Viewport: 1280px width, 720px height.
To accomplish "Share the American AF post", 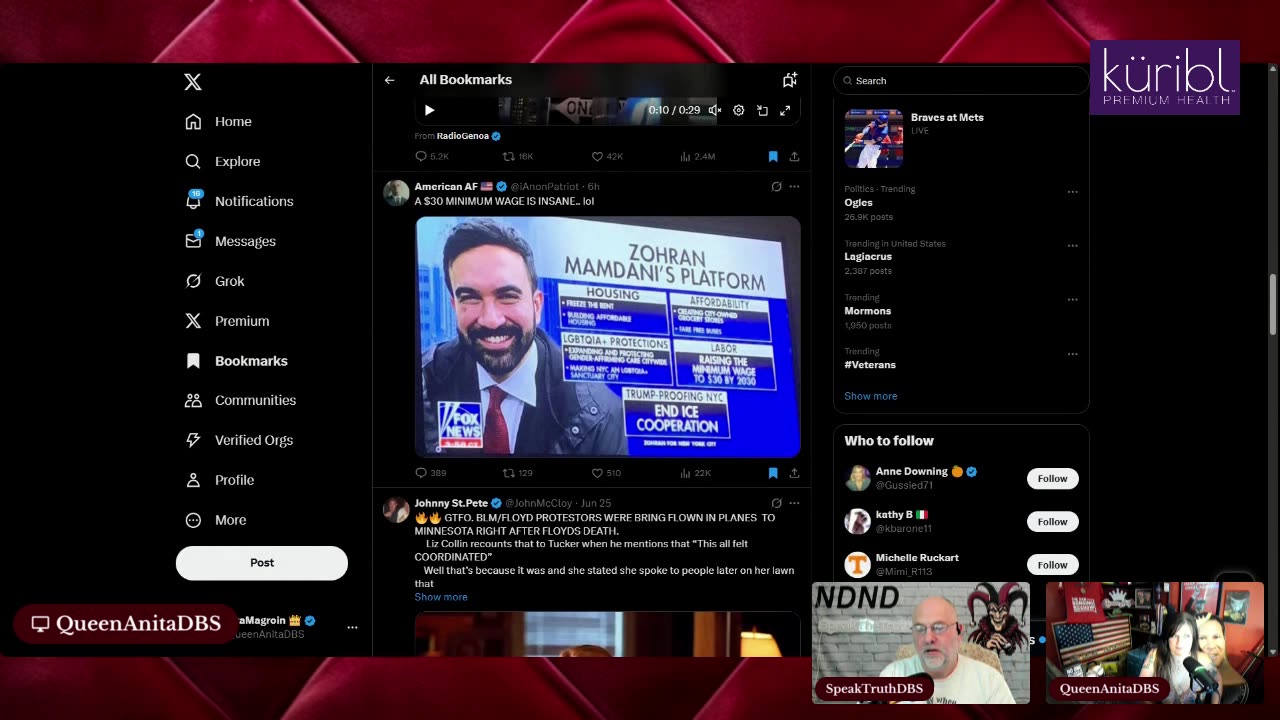I will pos(794,473).
